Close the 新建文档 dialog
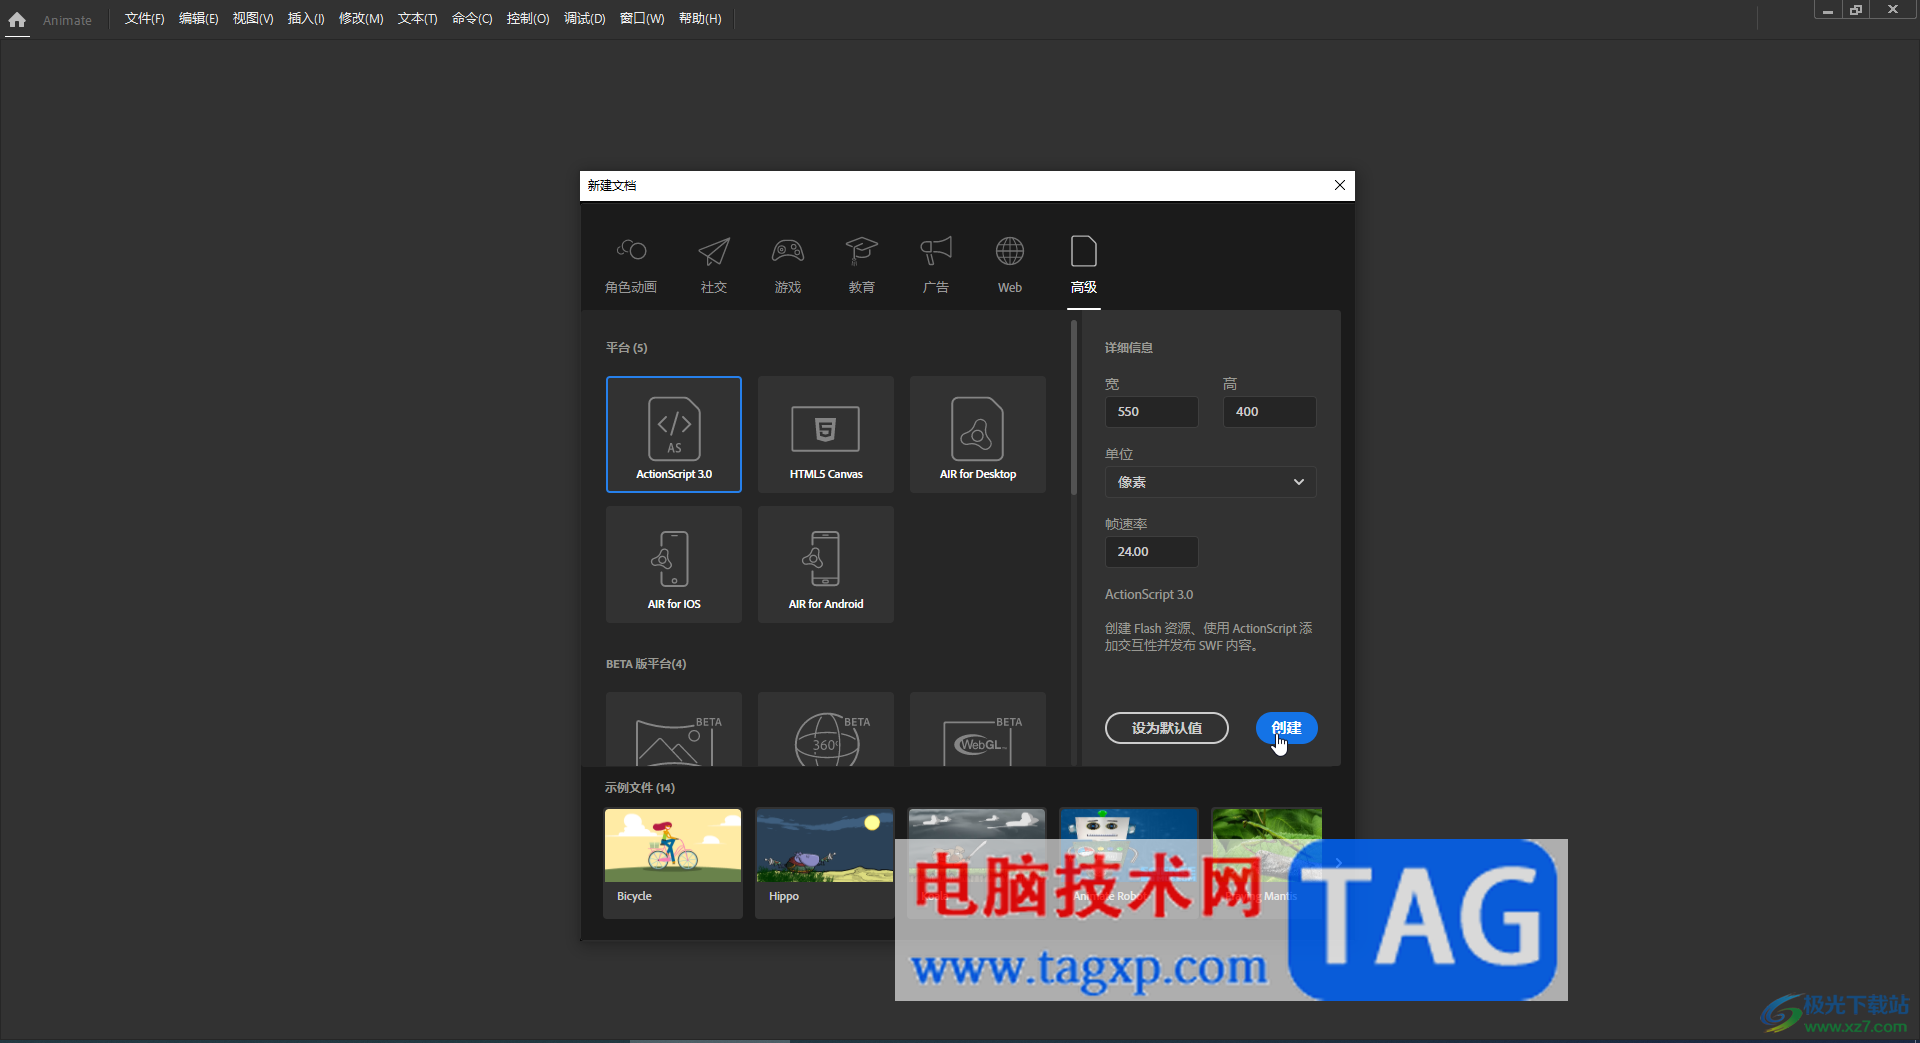Screen dimensions: 1920x1043 point(1340,185)
